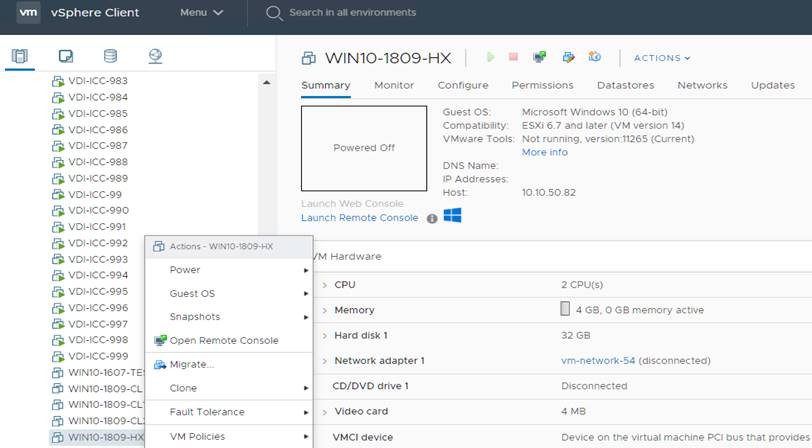Click the host IP 10.10.50.82
This screenshot has height=448, width=812.
(548, 193)
